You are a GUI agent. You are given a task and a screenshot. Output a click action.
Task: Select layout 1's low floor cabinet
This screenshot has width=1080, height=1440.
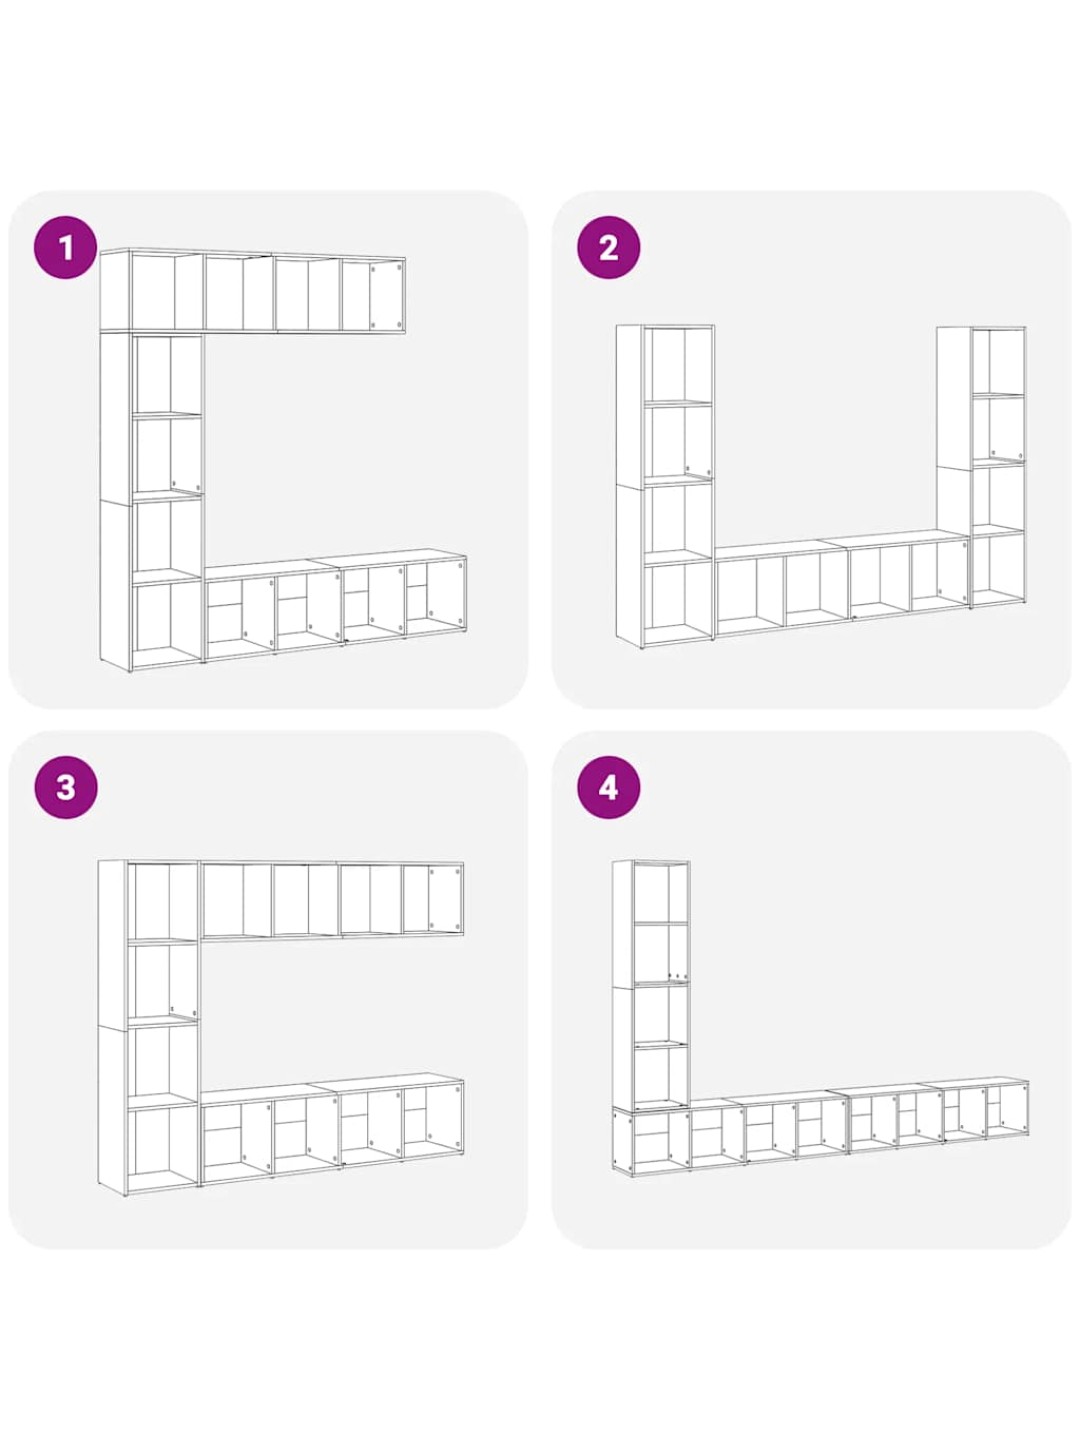(335, 607)
